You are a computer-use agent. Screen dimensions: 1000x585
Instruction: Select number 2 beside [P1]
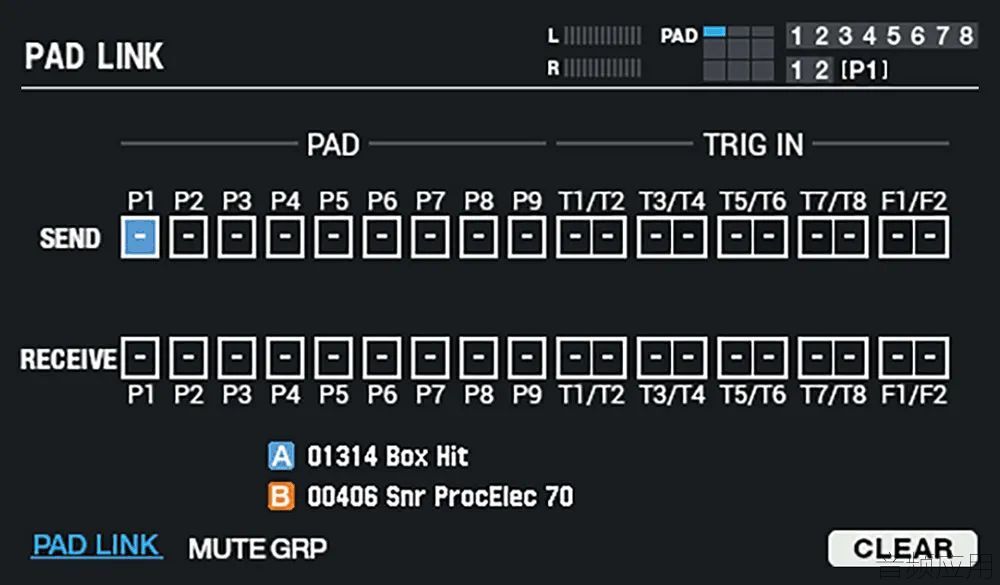pyautogui.click(x=821, y=70)
